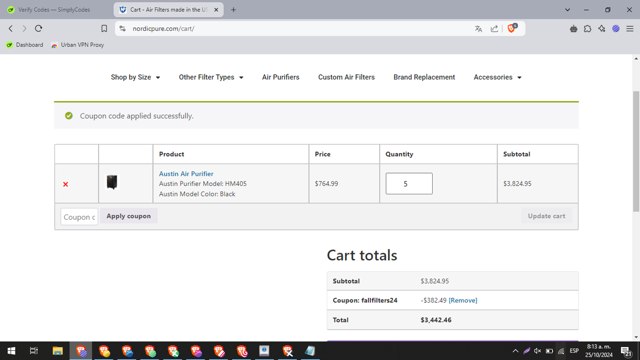Click the Cart totals heading
The height and width of the screenshot is (360, 640).
coord(362,256)
